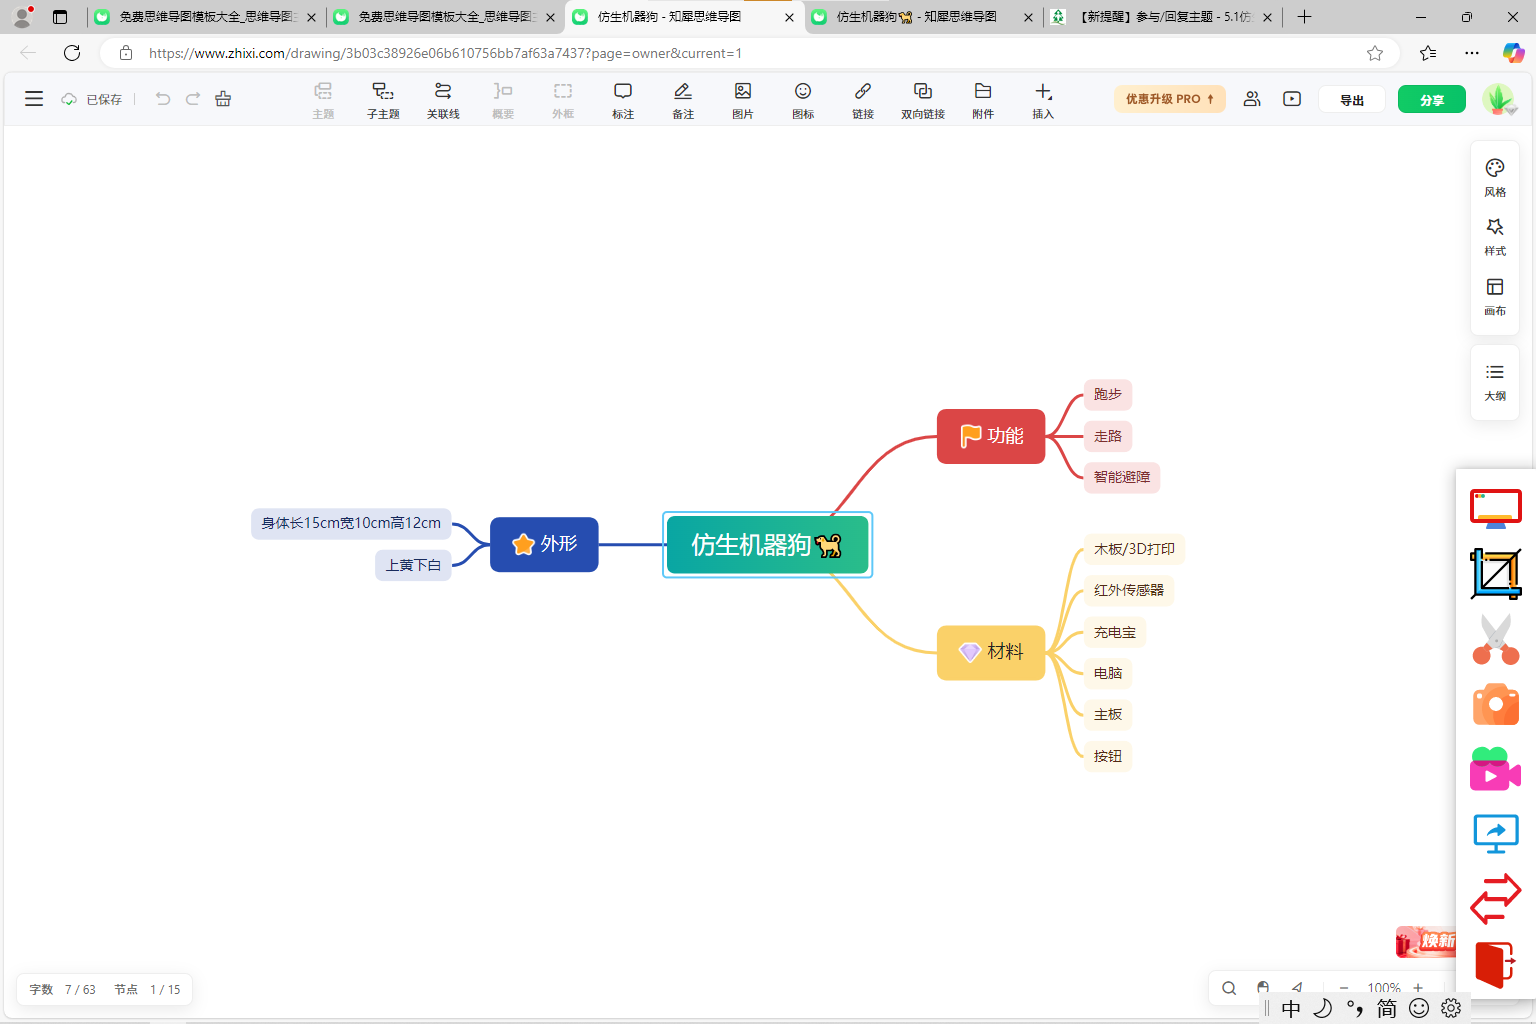
Task: Add a callout with 标注 tool
Action: (x=623, y=100)
